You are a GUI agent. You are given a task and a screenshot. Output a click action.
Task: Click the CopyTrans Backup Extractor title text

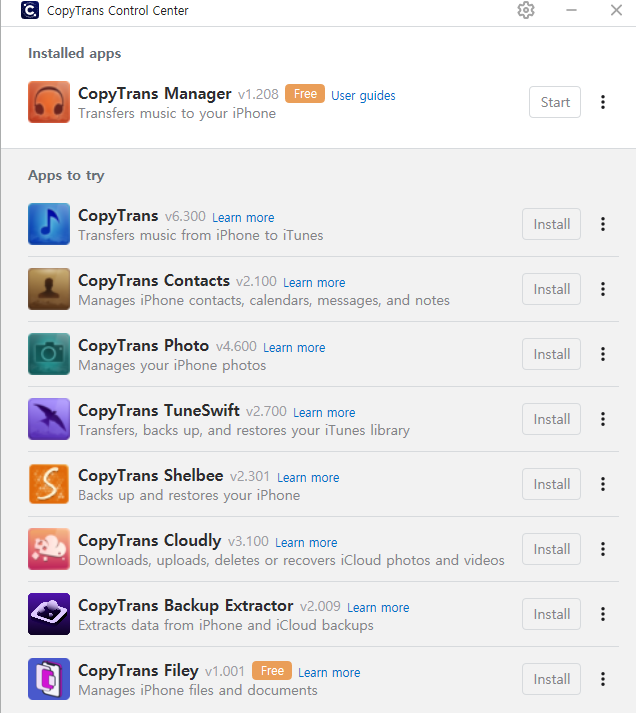pos(185,606)
